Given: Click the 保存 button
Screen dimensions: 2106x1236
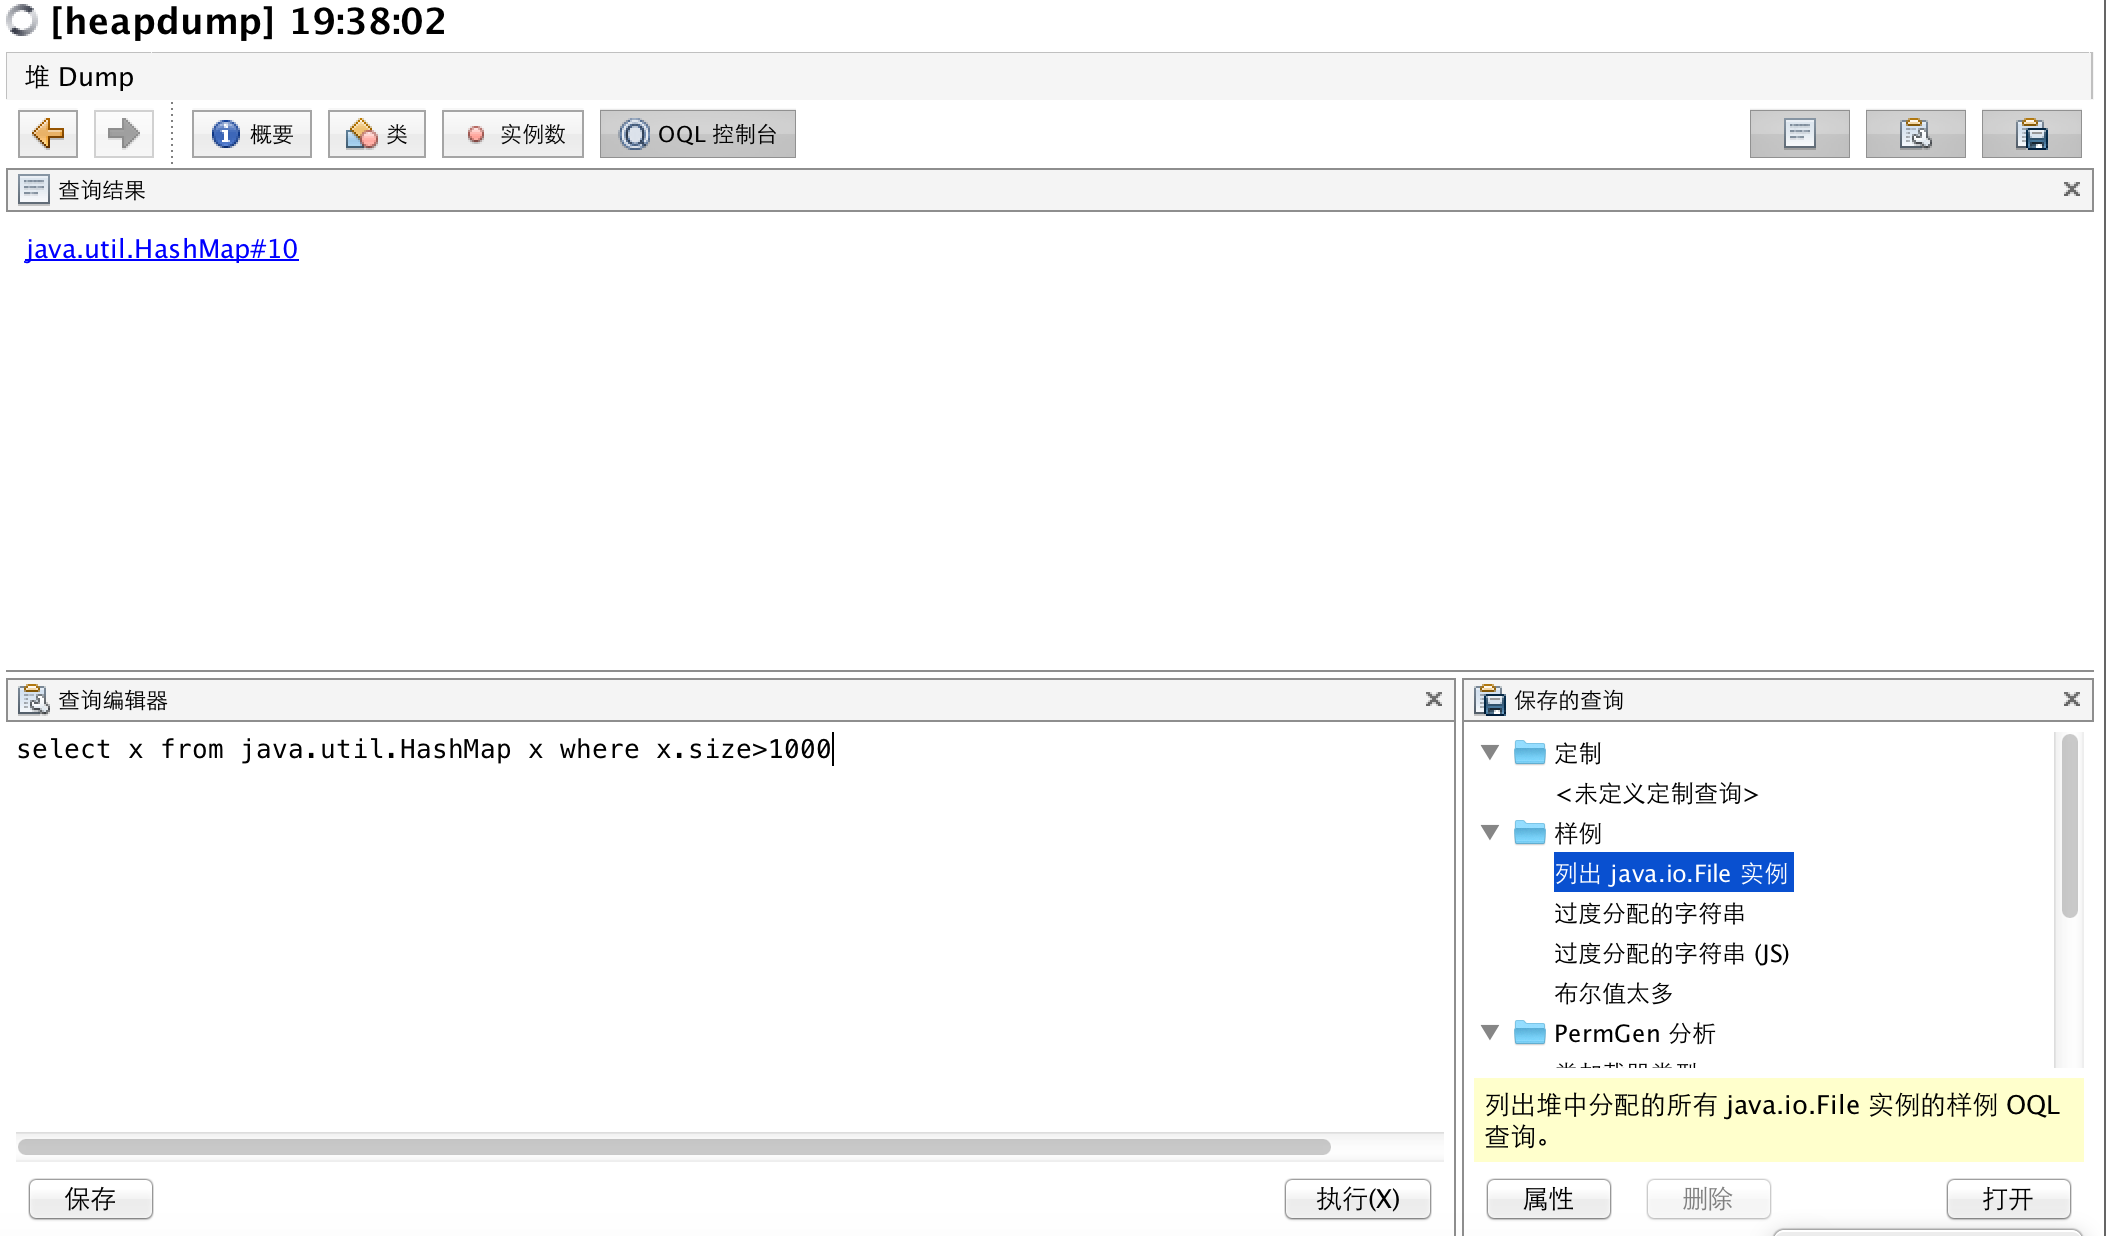Looking at the screenshot, I should click(x=91, y=1198).
